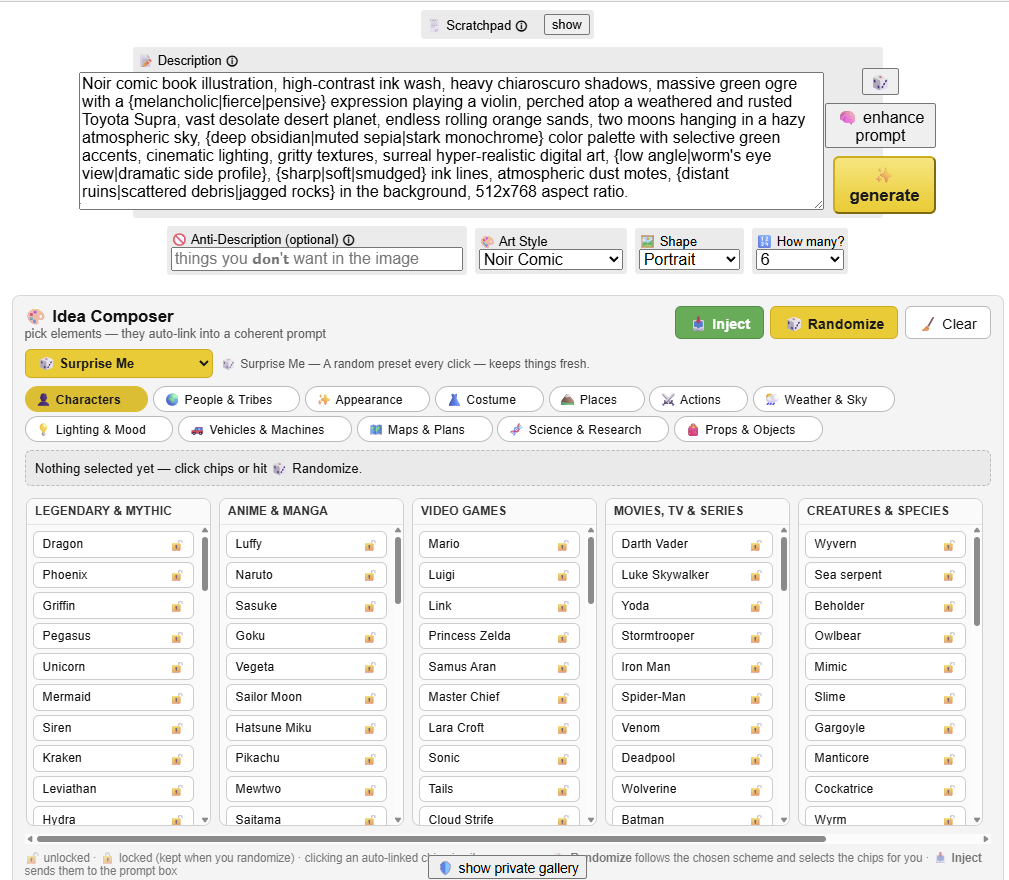Show the Scratchpad
The width and height of the screenshot is (1009, 880).
[567, 25]
